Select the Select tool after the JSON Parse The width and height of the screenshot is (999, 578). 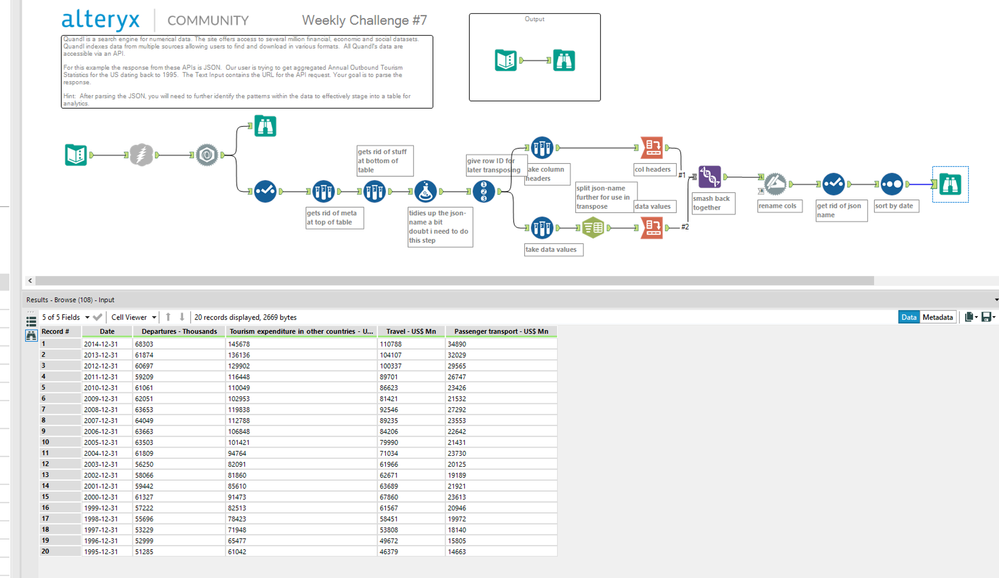265,191
